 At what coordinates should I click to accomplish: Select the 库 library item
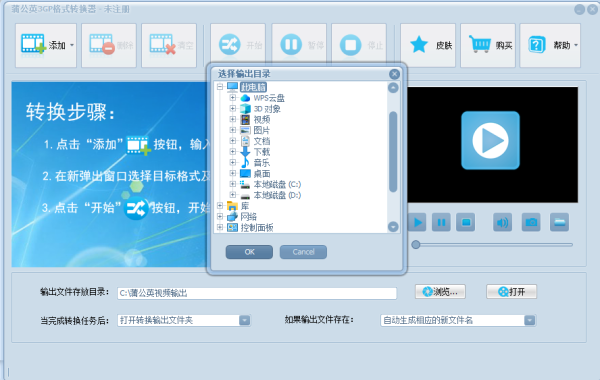tap(245, 206)
